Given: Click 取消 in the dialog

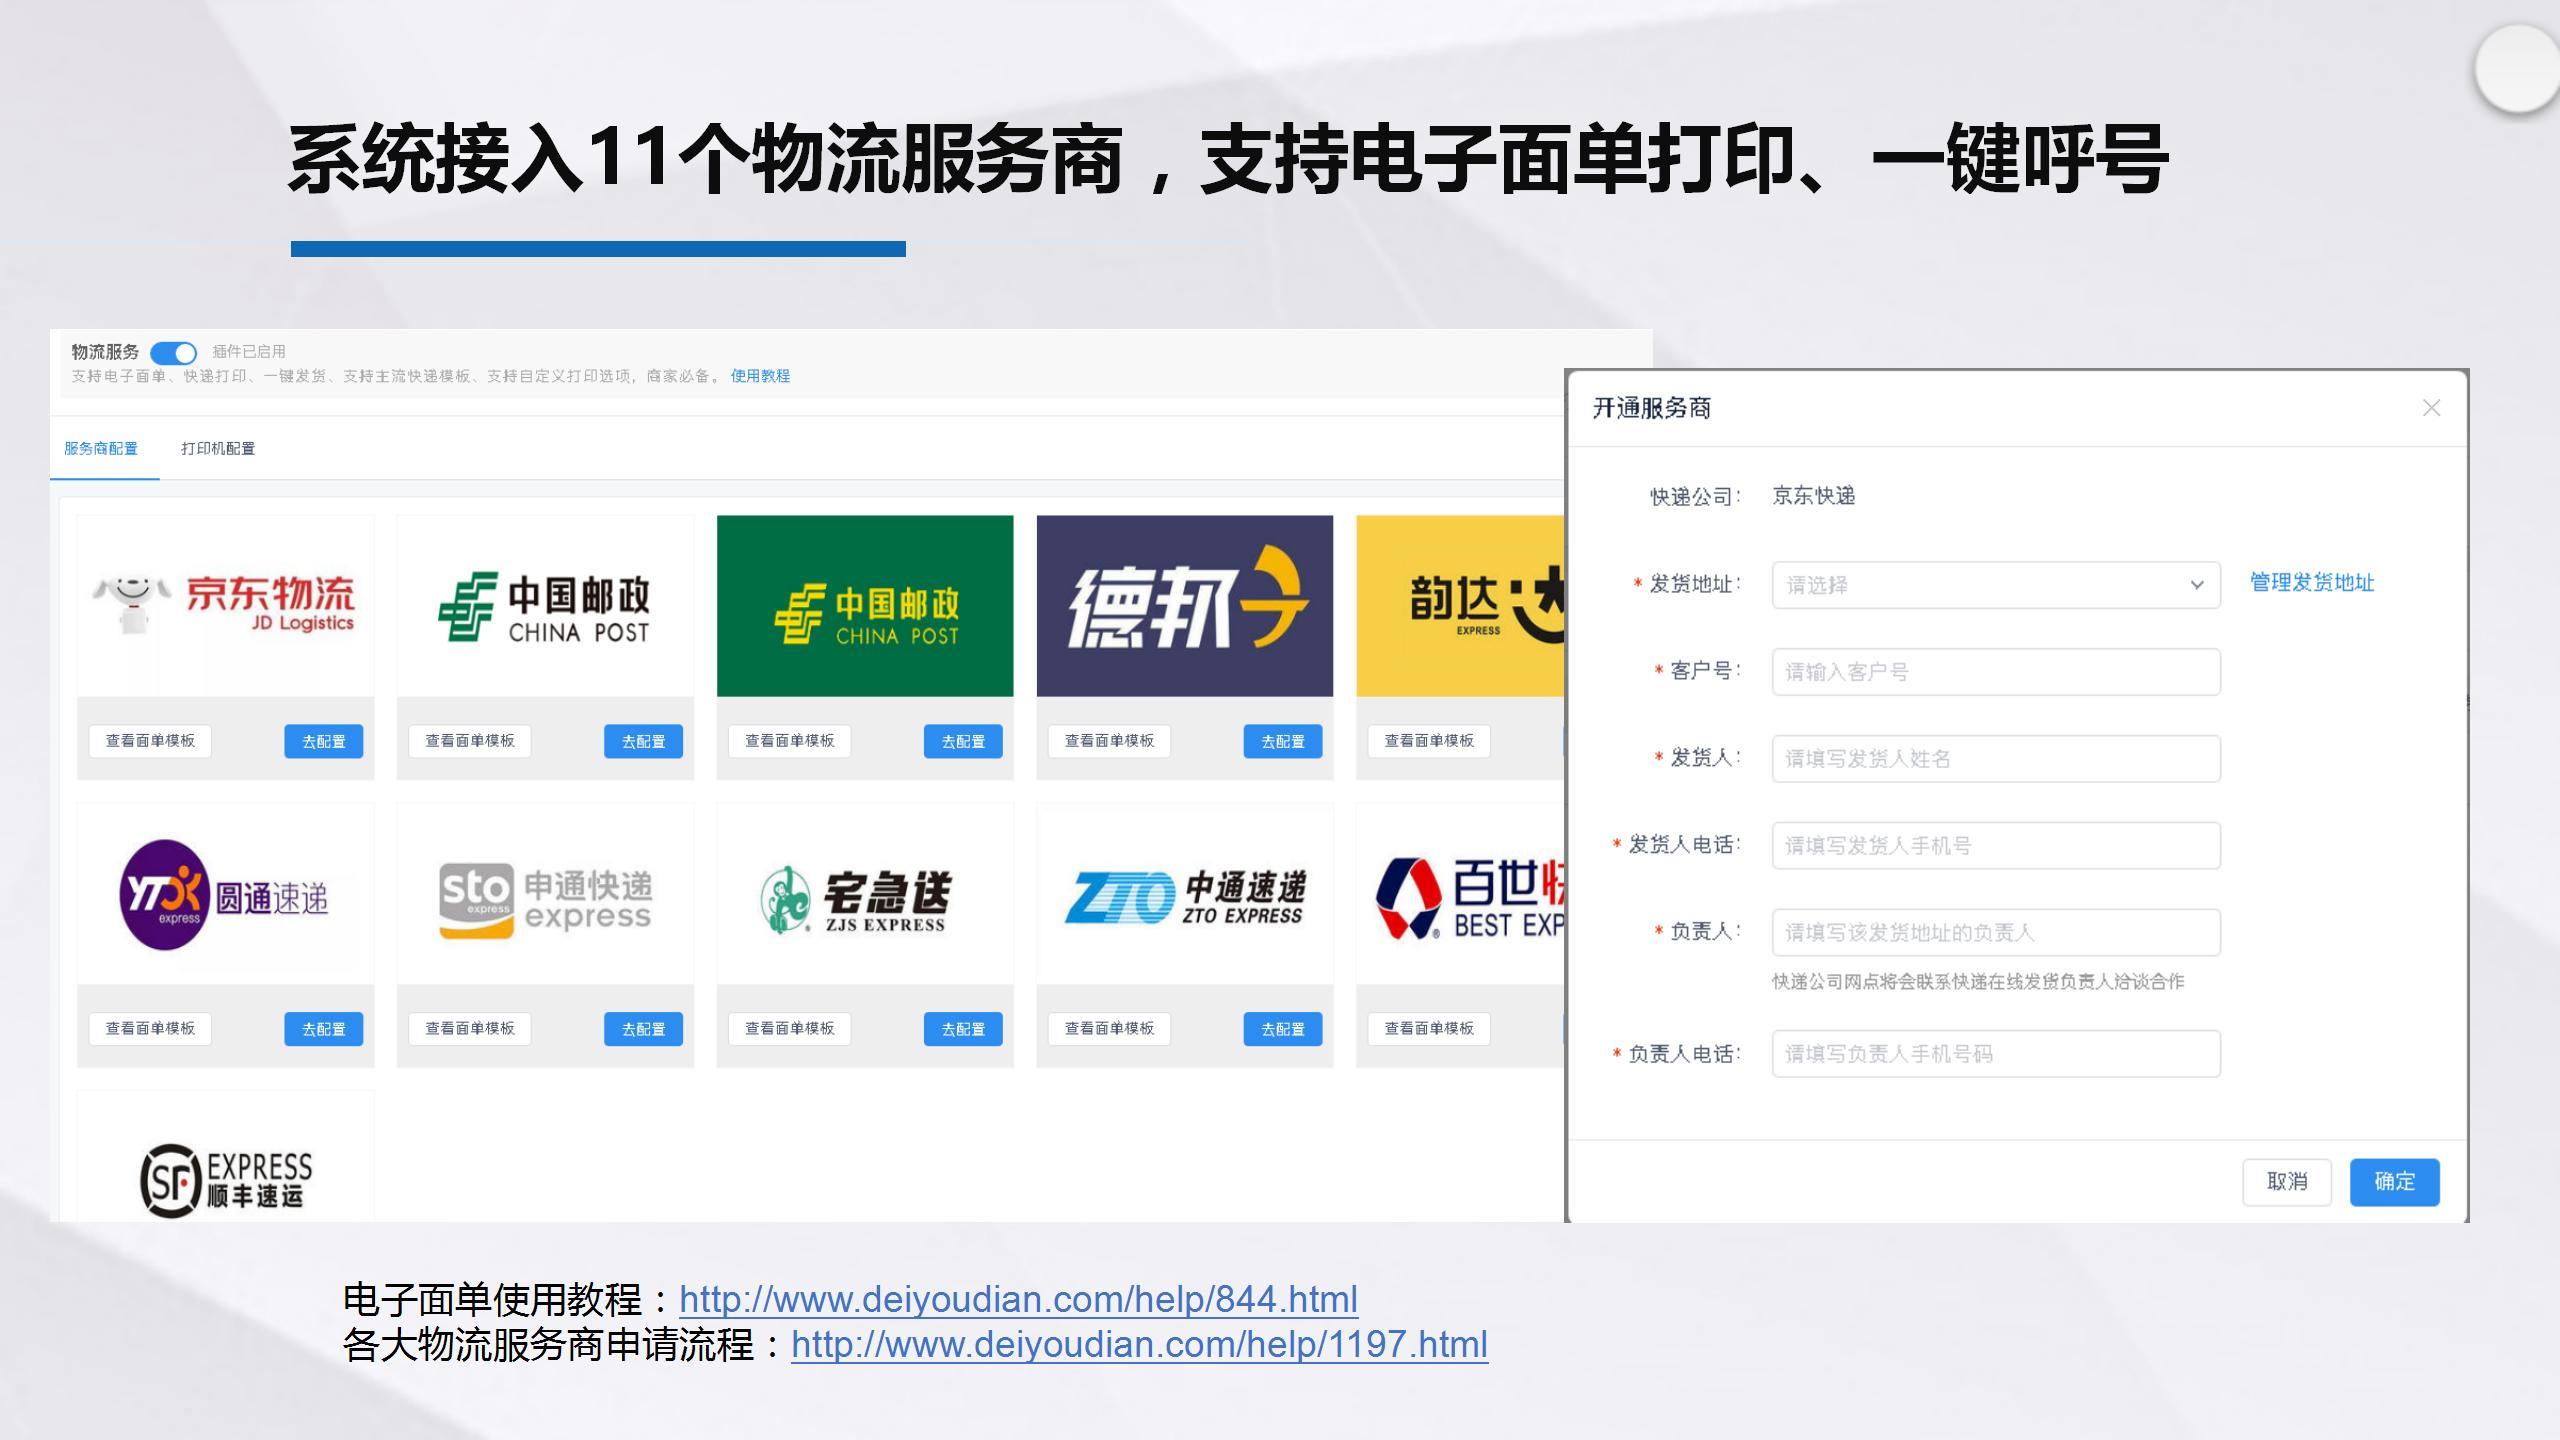Looking at the screenshot, I should (2287, 1182).
